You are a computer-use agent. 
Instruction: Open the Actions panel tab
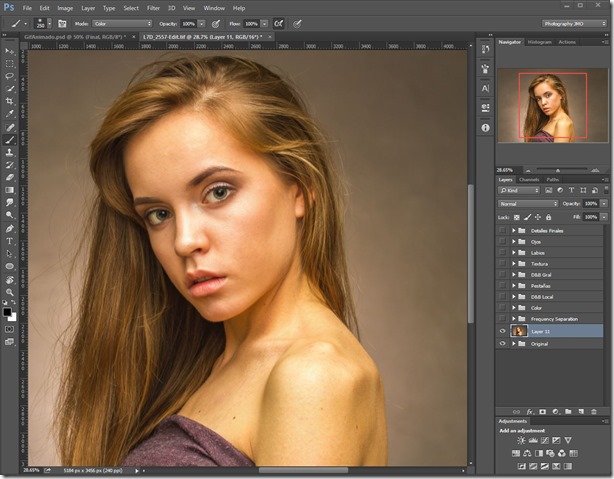(567, 42)
